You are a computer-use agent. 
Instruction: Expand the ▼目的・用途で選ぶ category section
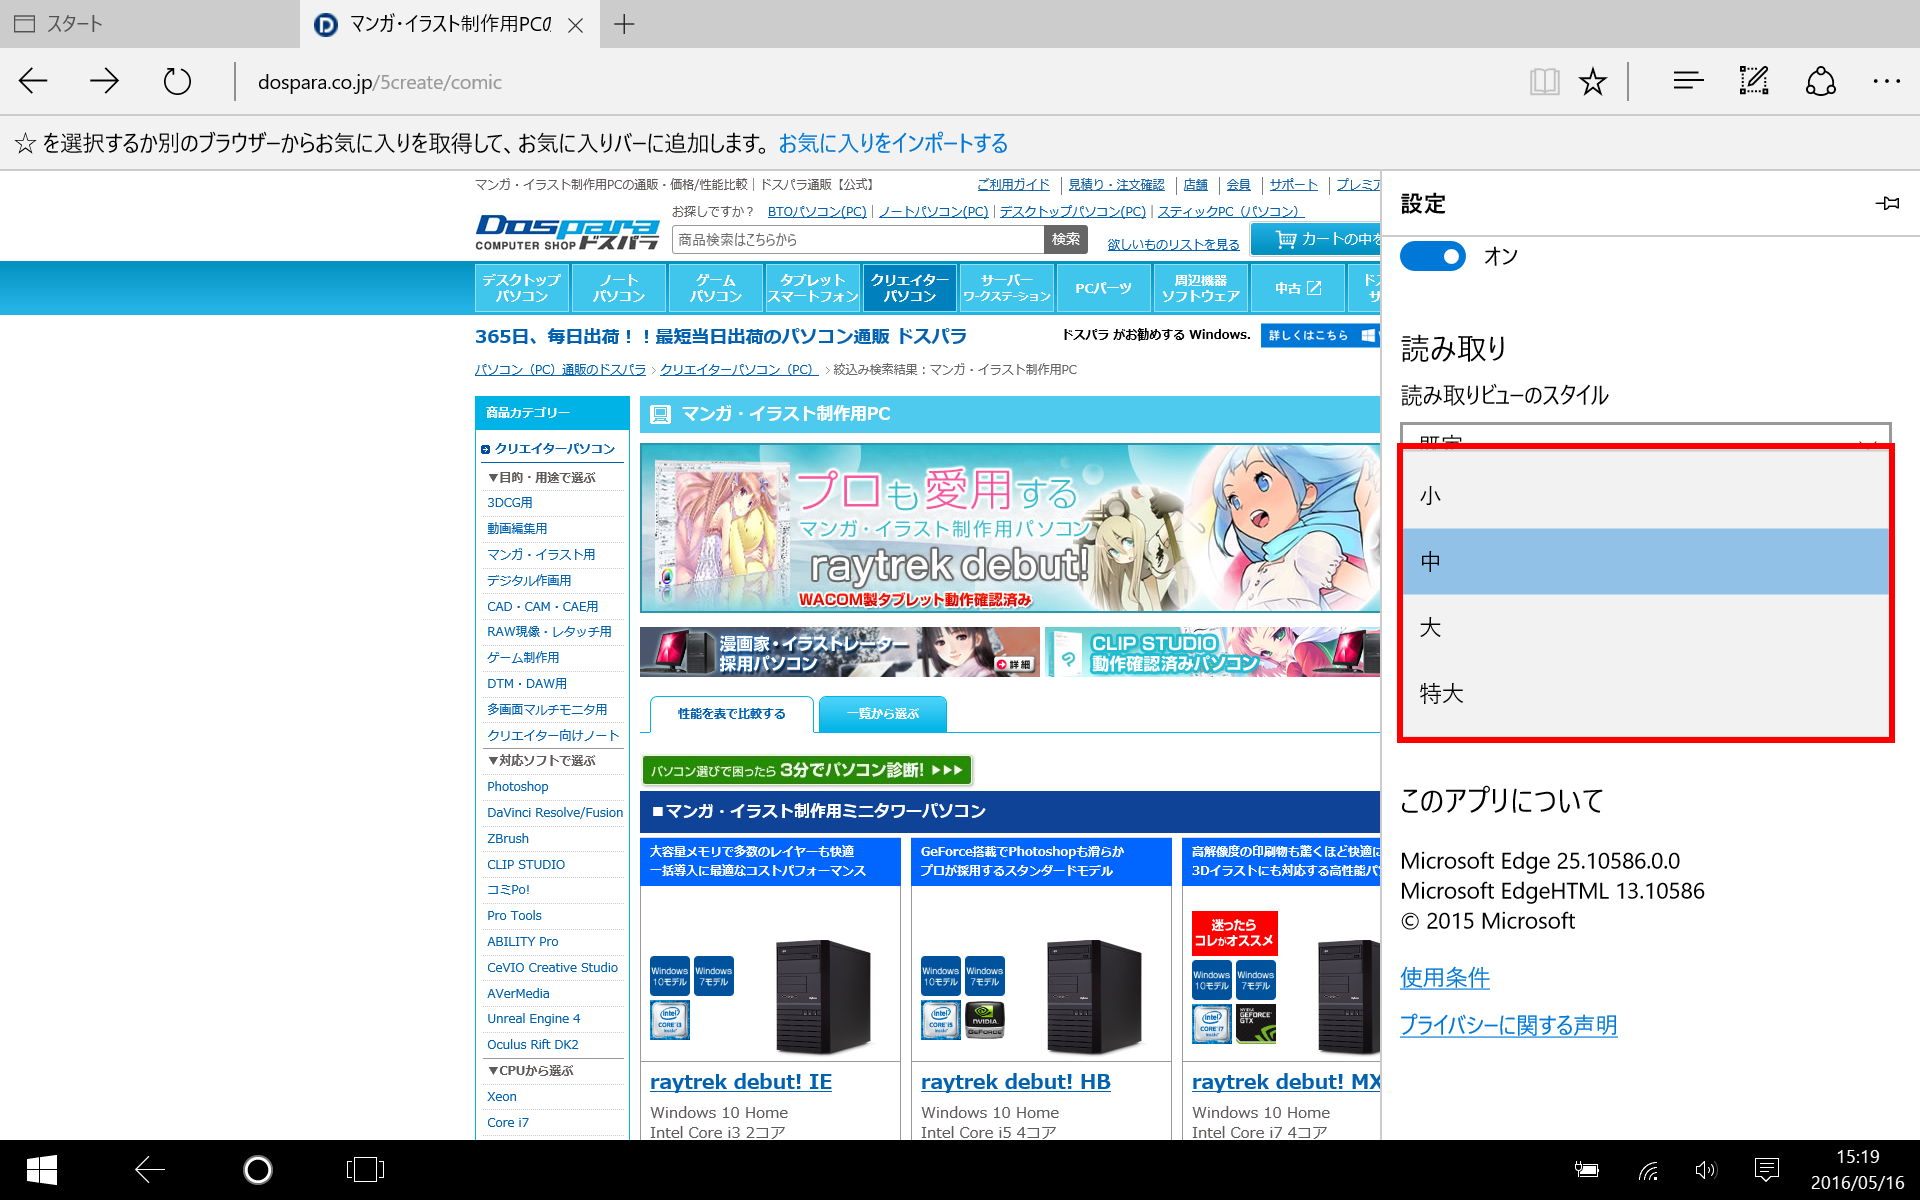point(541,478)
